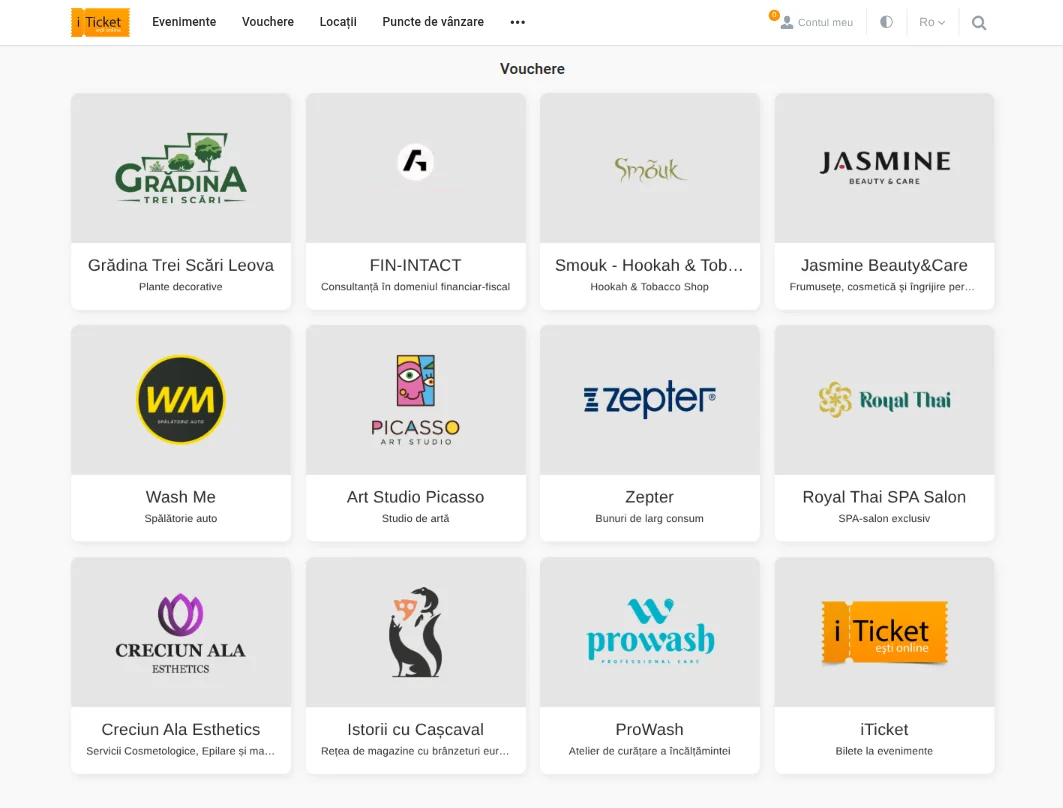
Task: Click 'SPA-salon exclusiv' subtitle
Action: pos(884,519)
